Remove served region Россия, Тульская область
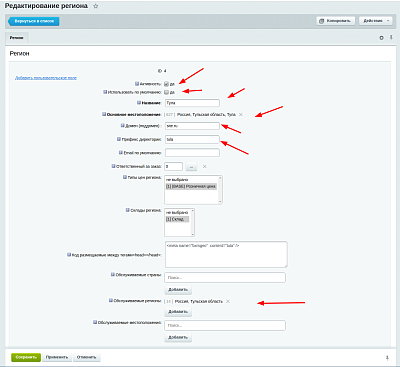The width and height of the screenshot is (400, 367). pos(228,301)
